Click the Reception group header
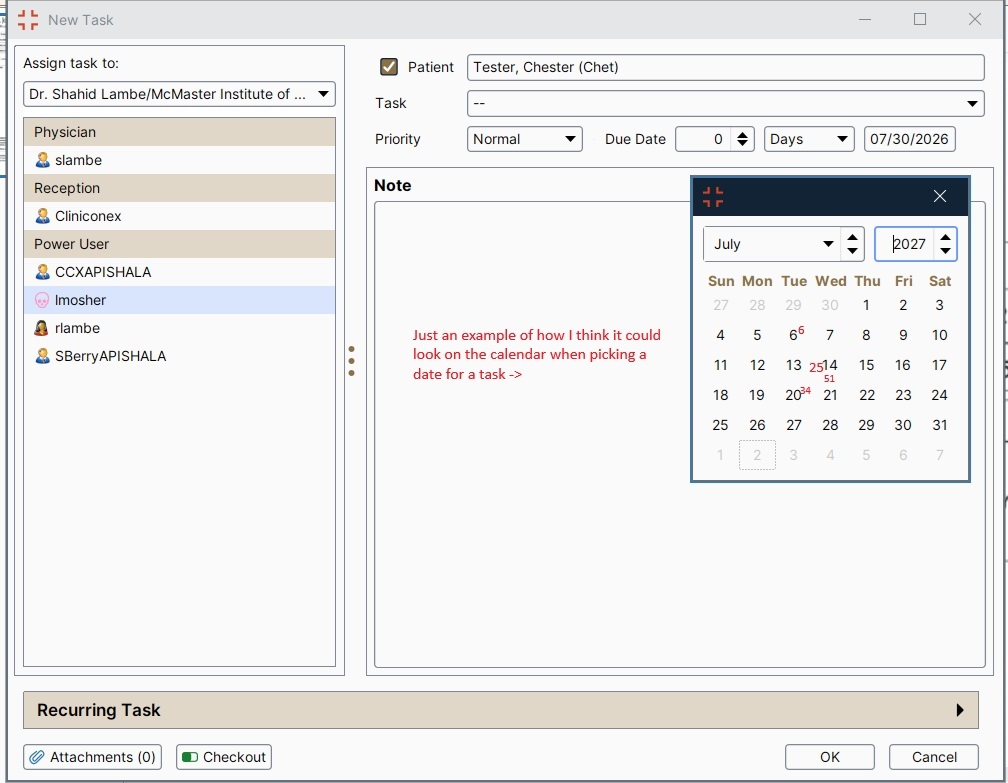The image size is (1008, 783). point(179,188)
